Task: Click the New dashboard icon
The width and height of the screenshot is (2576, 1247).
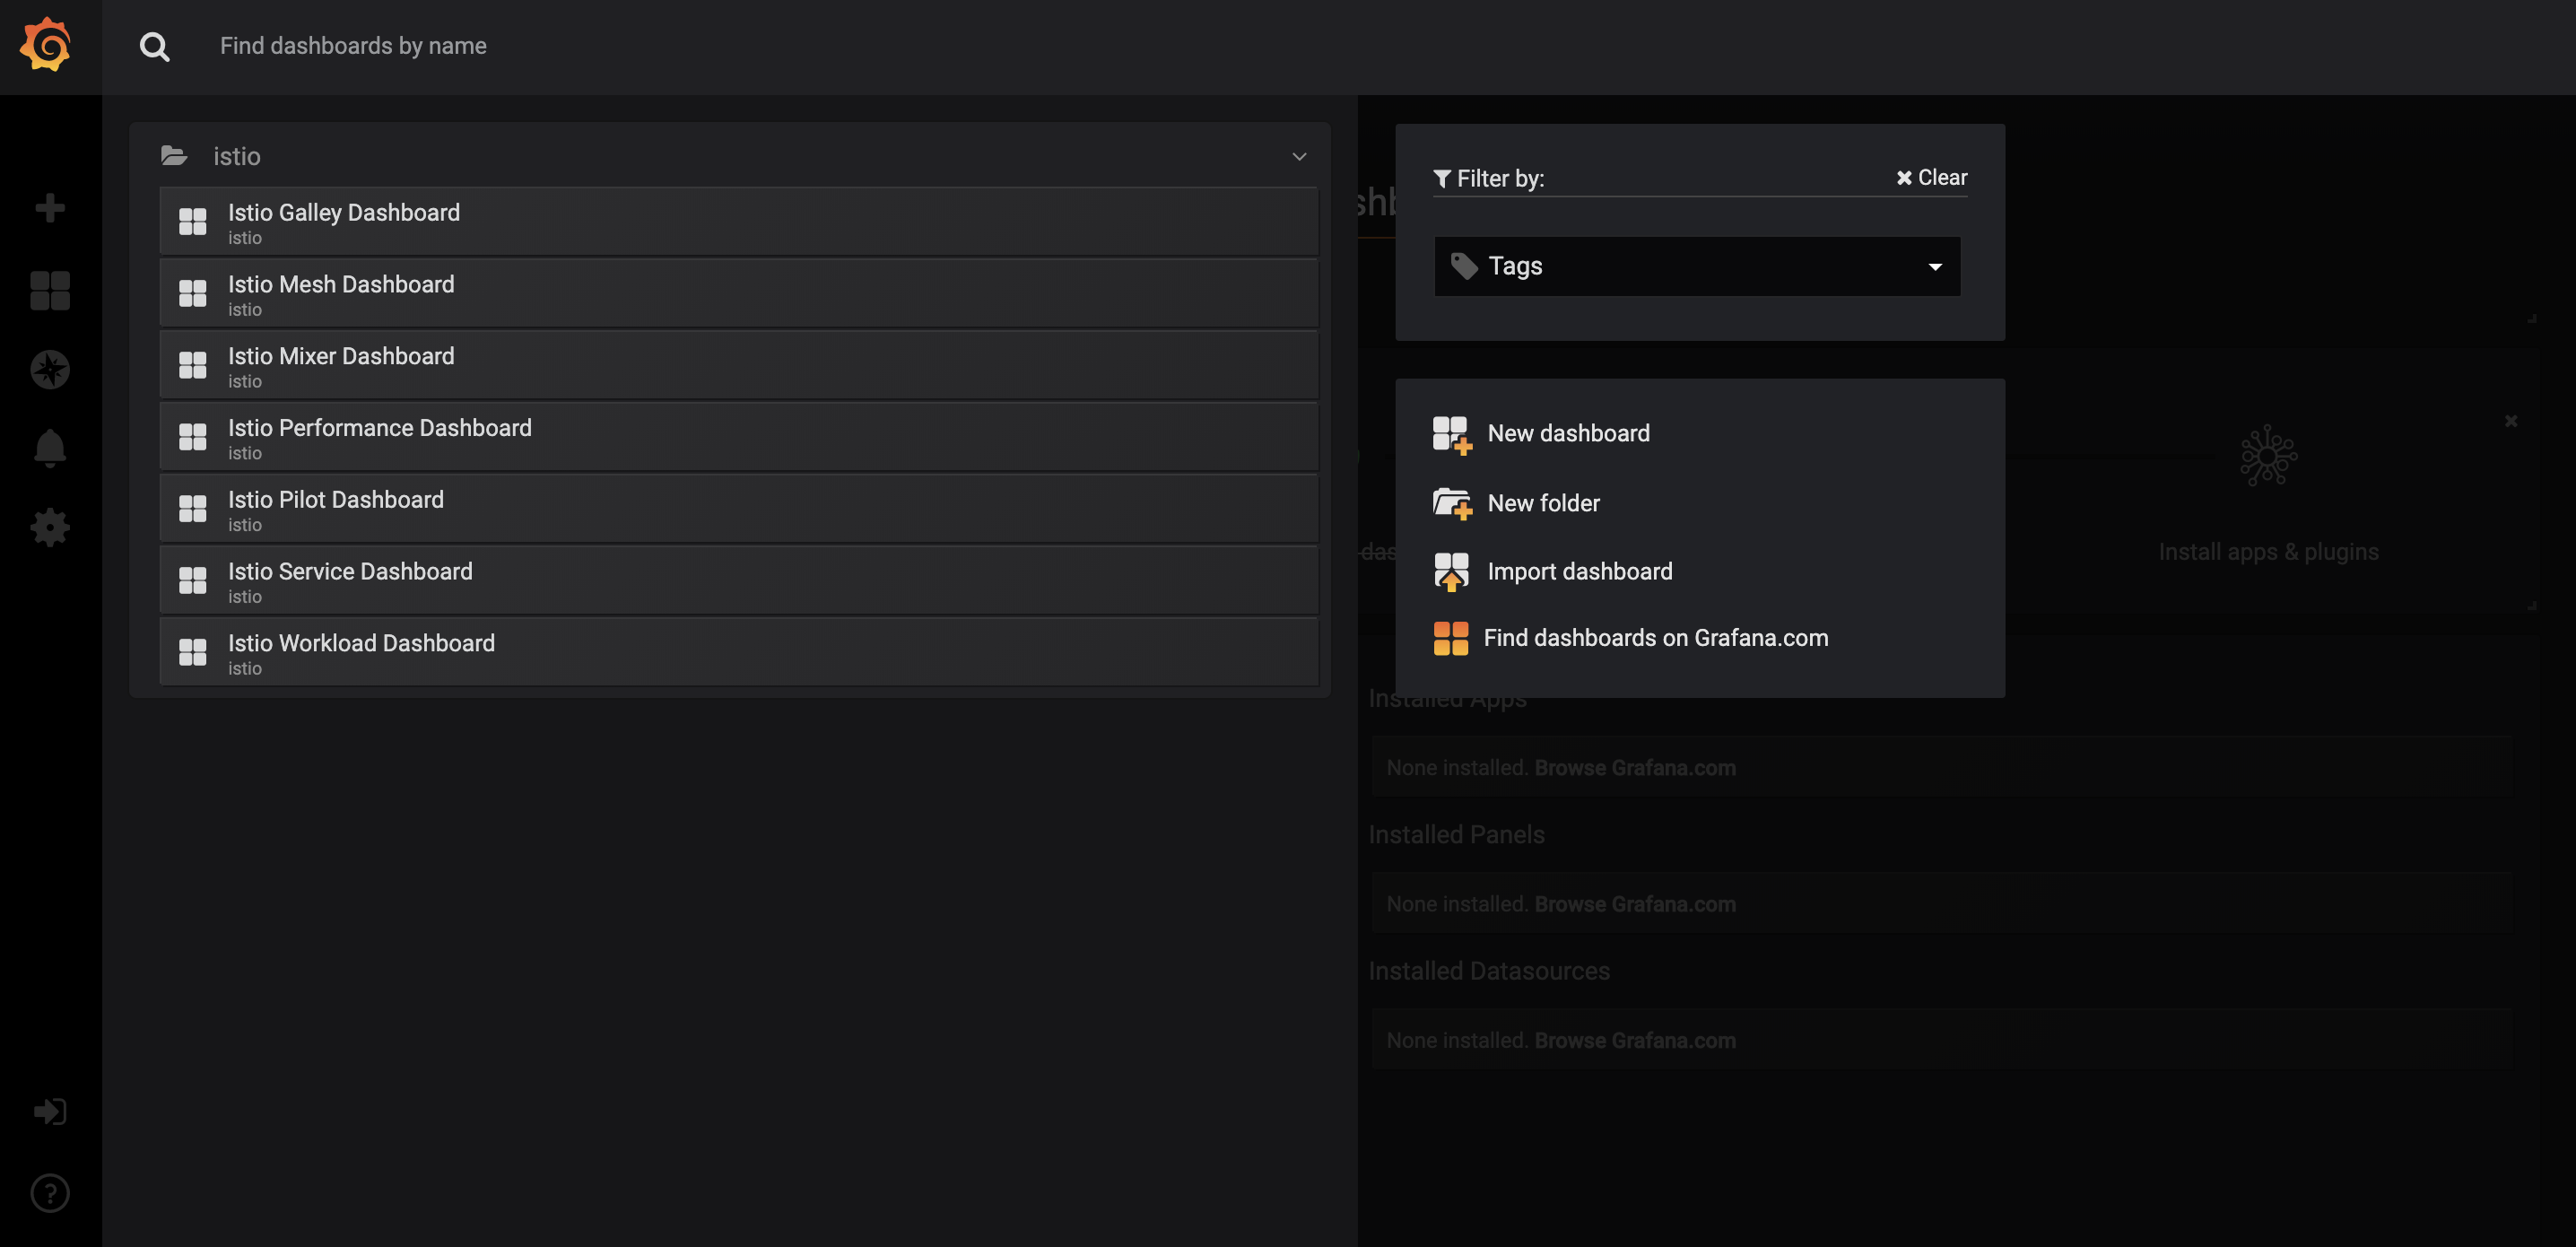Action: 1452,435
